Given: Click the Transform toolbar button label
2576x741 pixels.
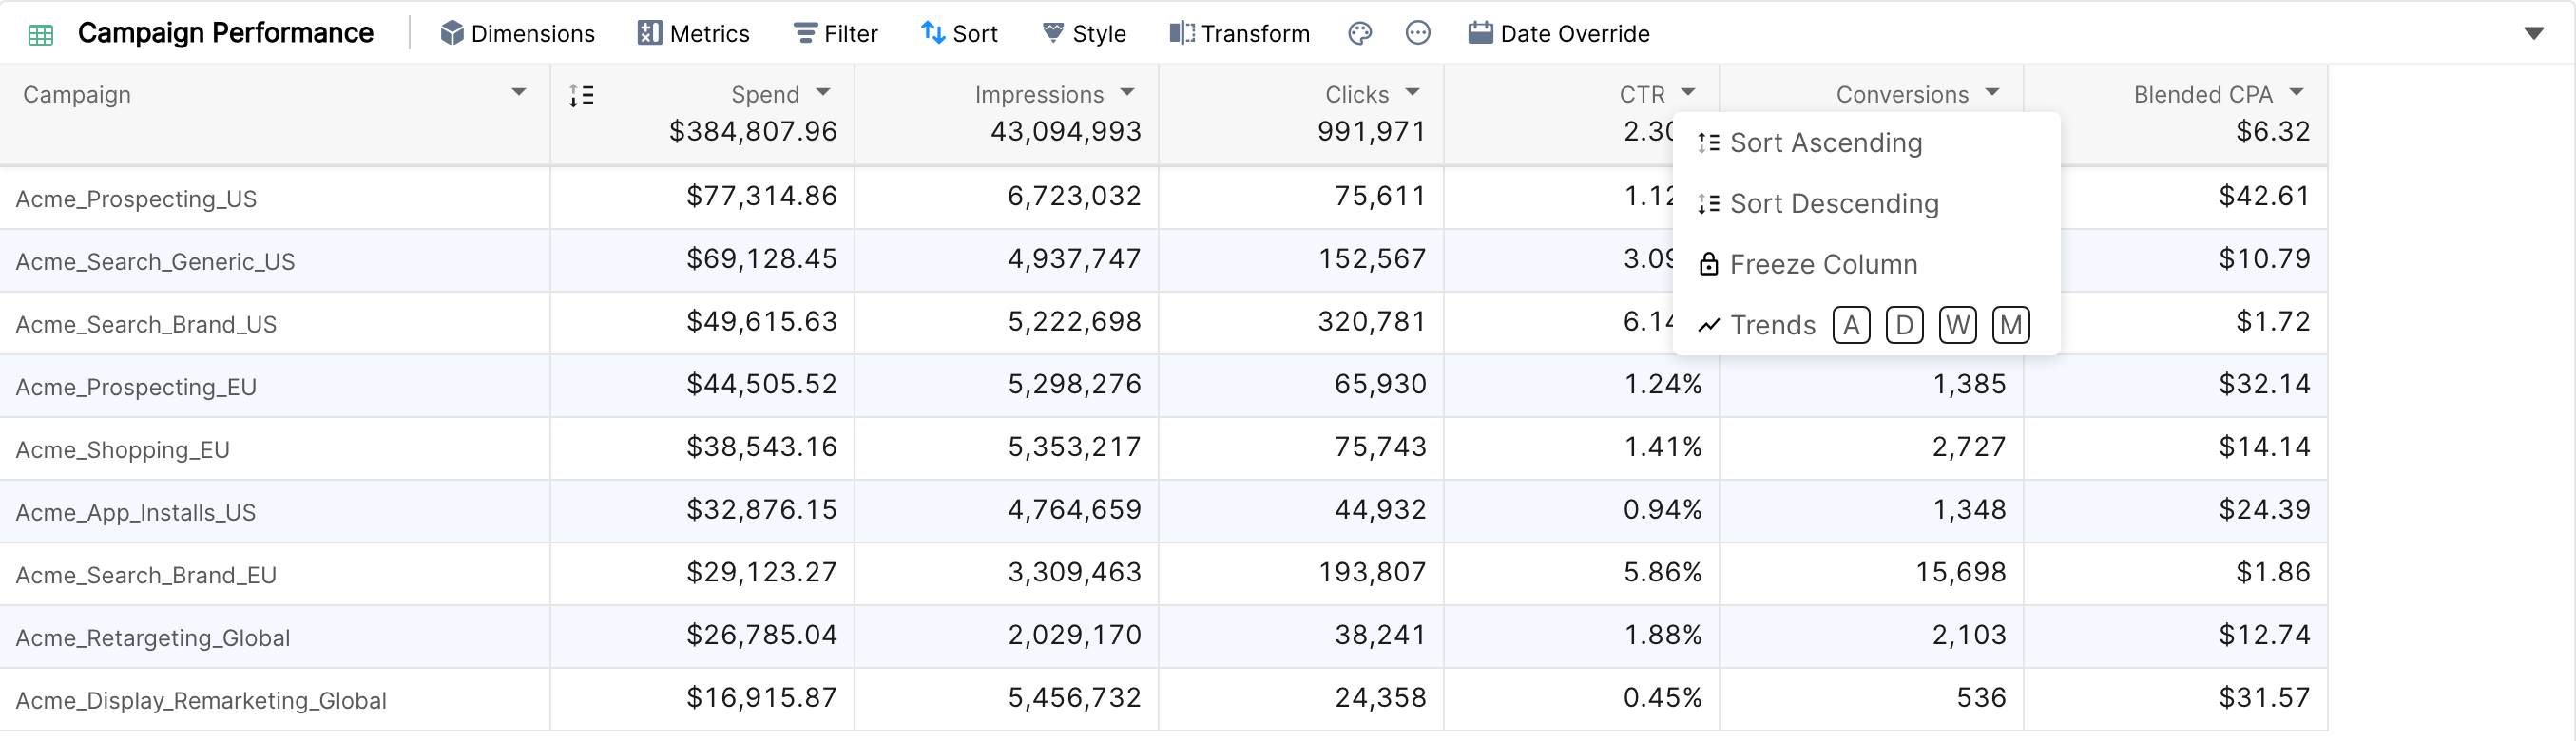Looking at the screenshot, I should click(1256, 34).
